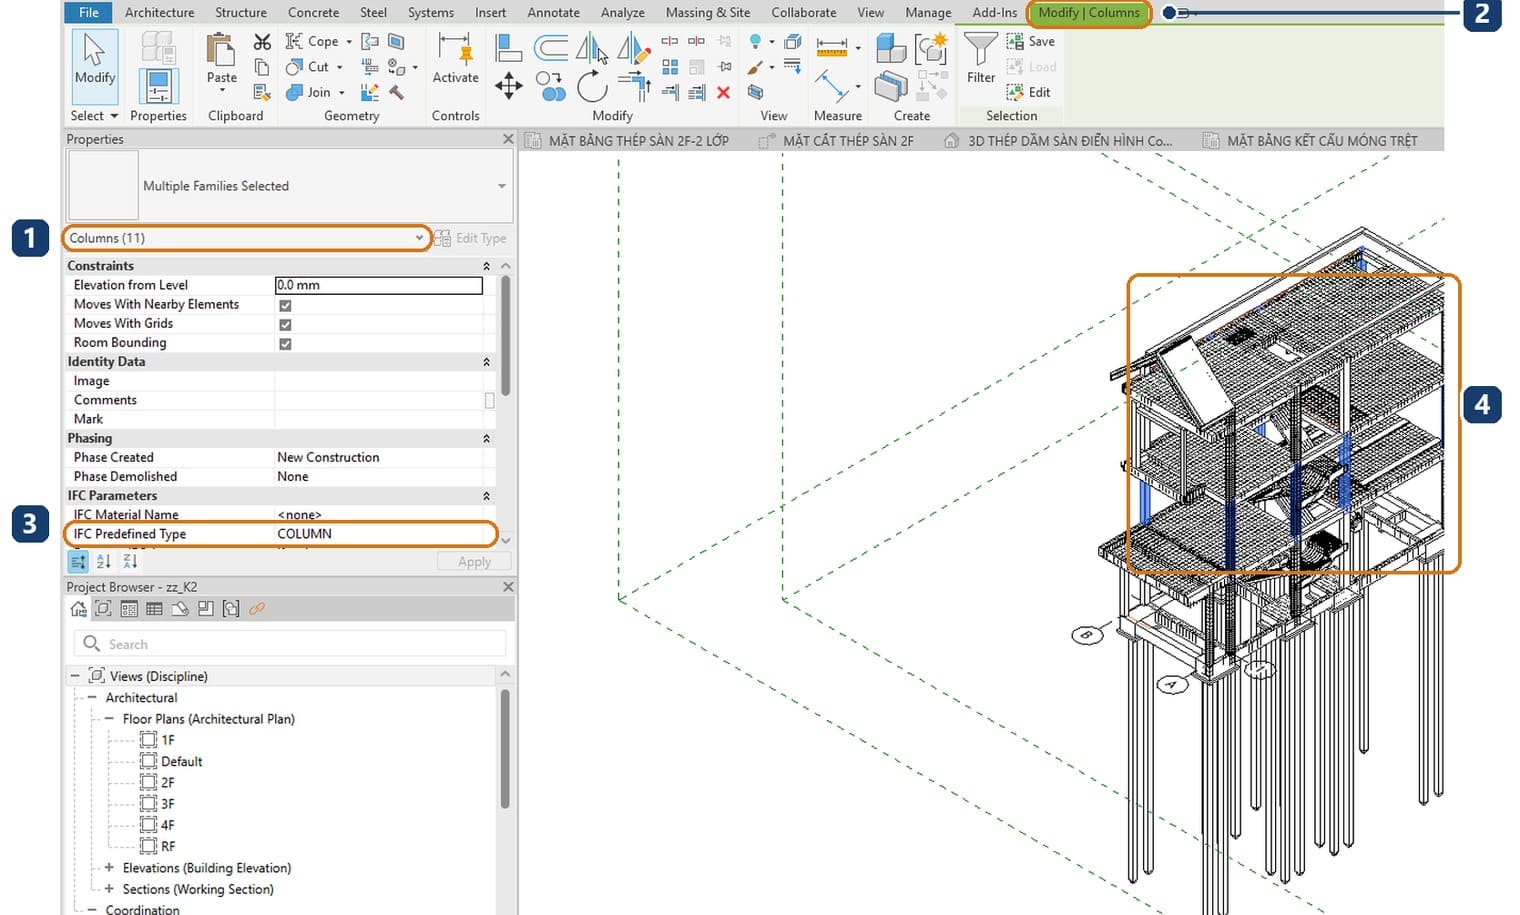Switch to the Structure ribbon tab
Screen dimensions: 1520x915
click(x=241, y=12)
